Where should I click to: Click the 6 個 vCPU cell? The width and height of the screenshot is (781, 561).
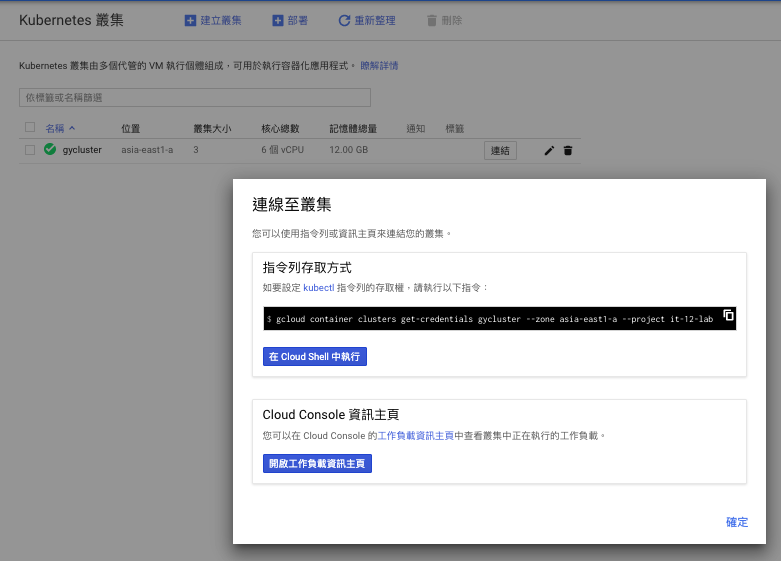point(282,149)
